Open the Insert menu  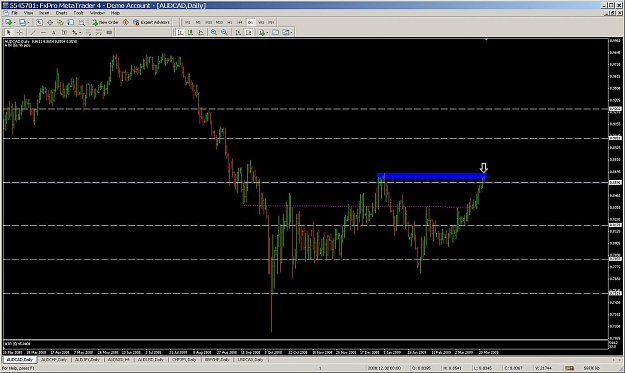[44, 13]
